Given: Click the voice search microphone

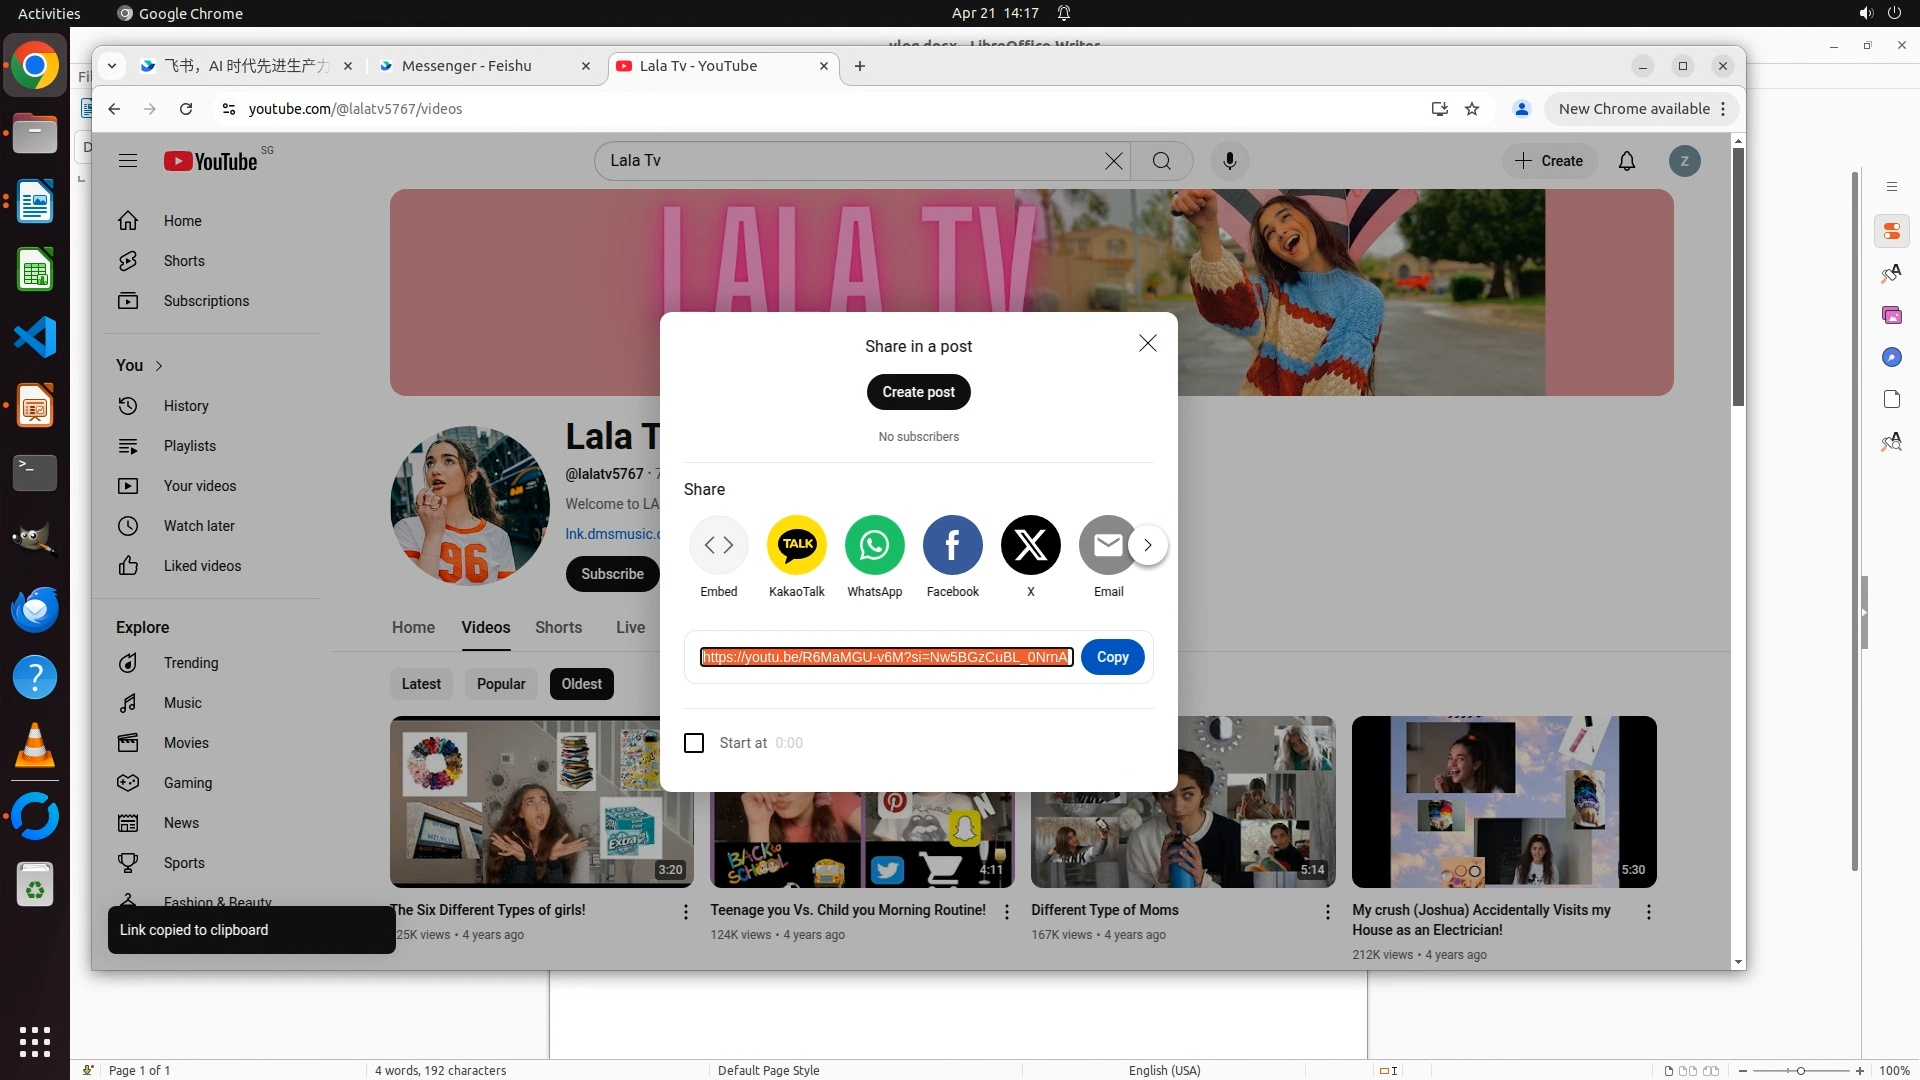Looking at the screenshot, I should (x=1229, y=161).
